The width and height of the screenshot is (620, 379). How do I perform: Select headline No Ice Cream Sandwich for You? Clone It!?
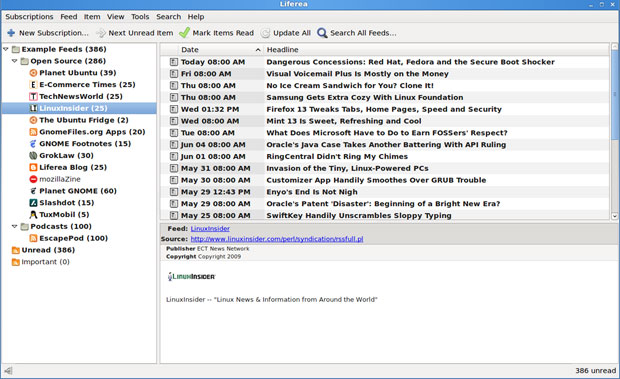point(350,86)
